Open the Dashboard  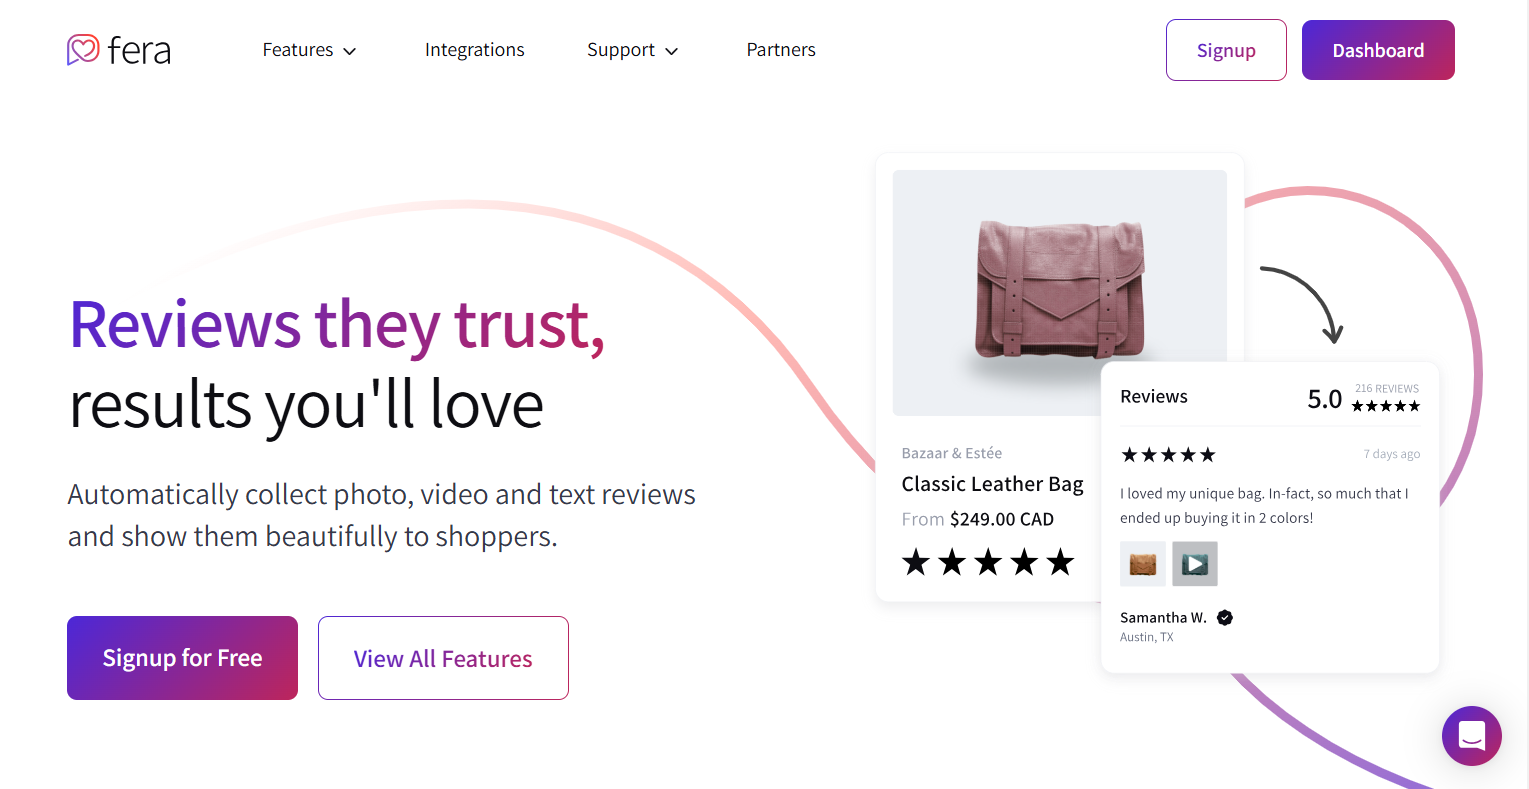(1377, 49)
